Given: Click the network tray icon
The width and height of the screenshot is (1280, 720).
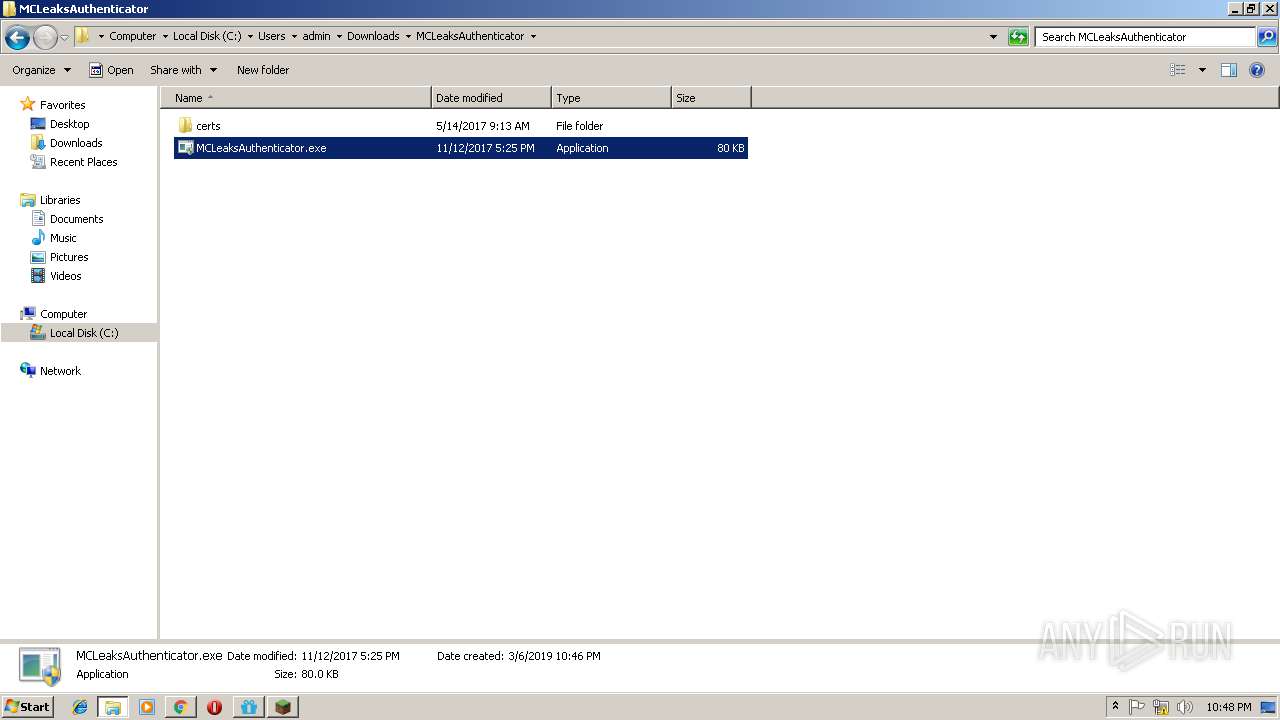Looking at the screenshot, I should pyautogui.click(x=1161, y=707).
